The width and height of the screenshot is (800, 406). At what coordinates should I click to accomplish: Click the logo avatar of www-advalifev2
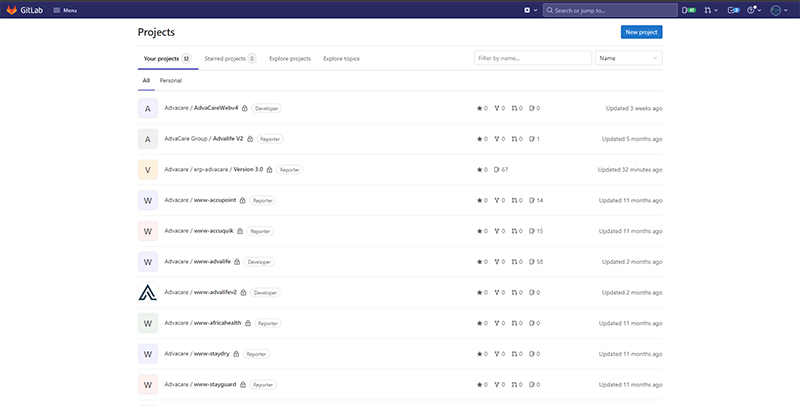pos(148,292)
